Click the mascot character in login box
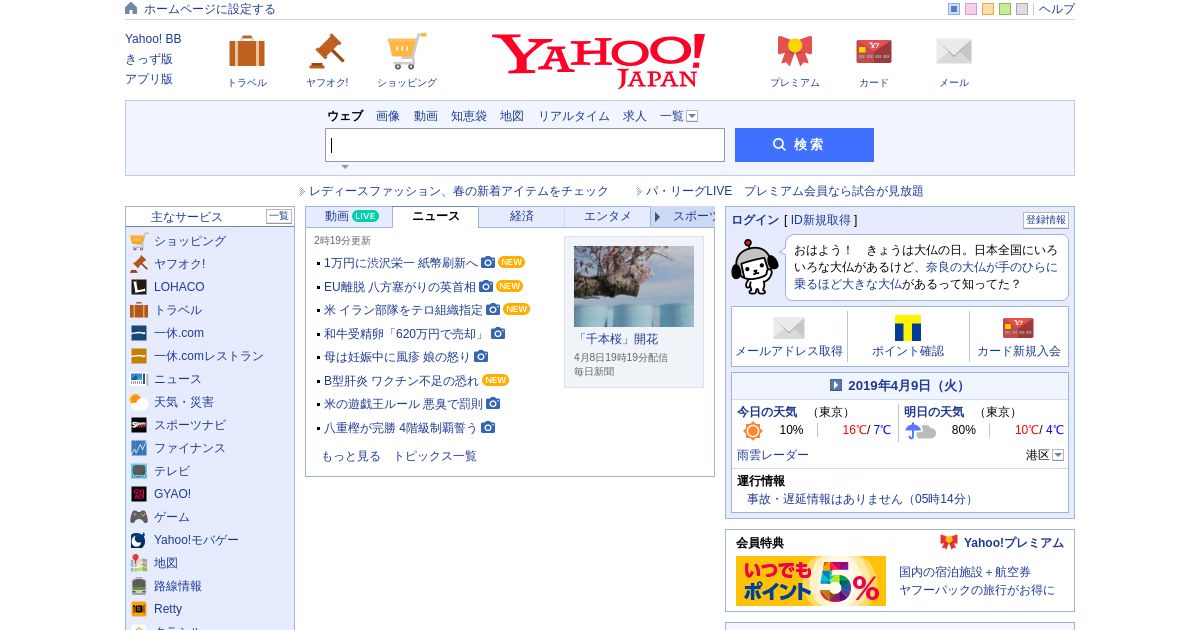The image size is (1200, 630). pyautogui.click(x=754, y=267)
